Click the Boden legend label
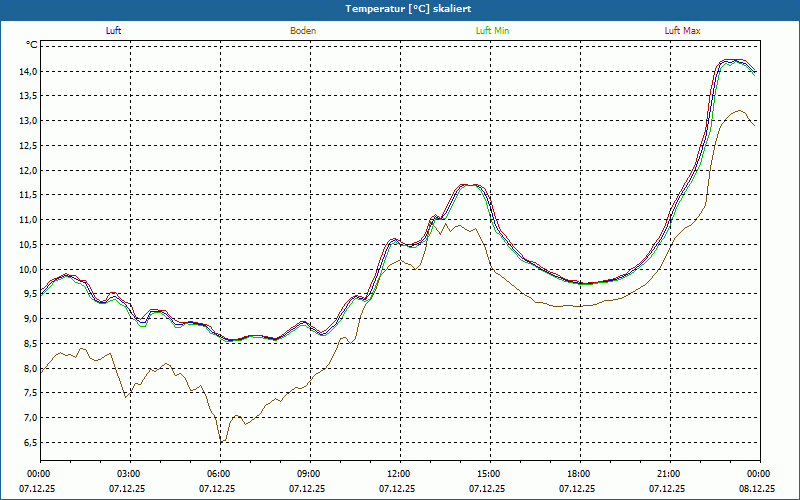800x500 pixels. point(303,31)
